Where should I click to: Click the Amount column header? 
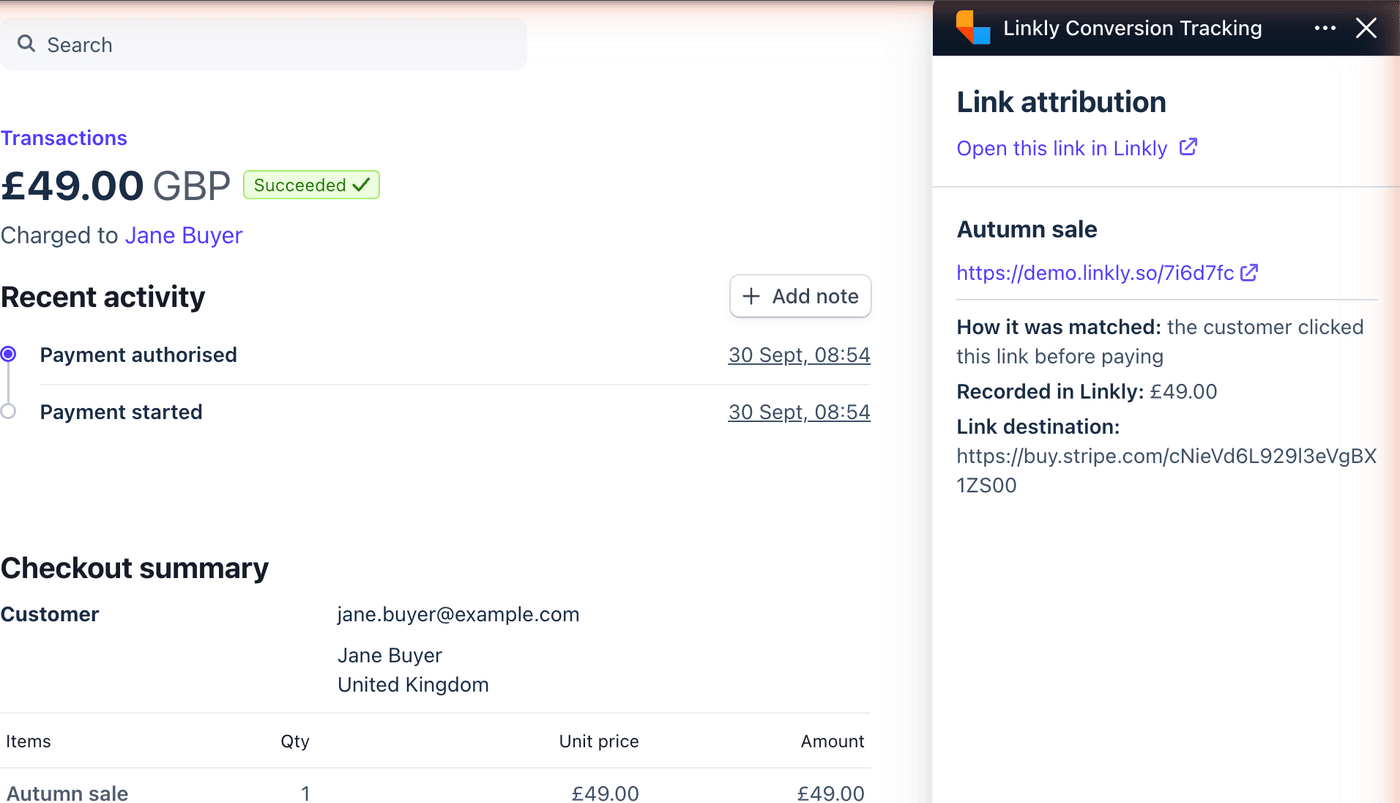[x=833, y=741]
